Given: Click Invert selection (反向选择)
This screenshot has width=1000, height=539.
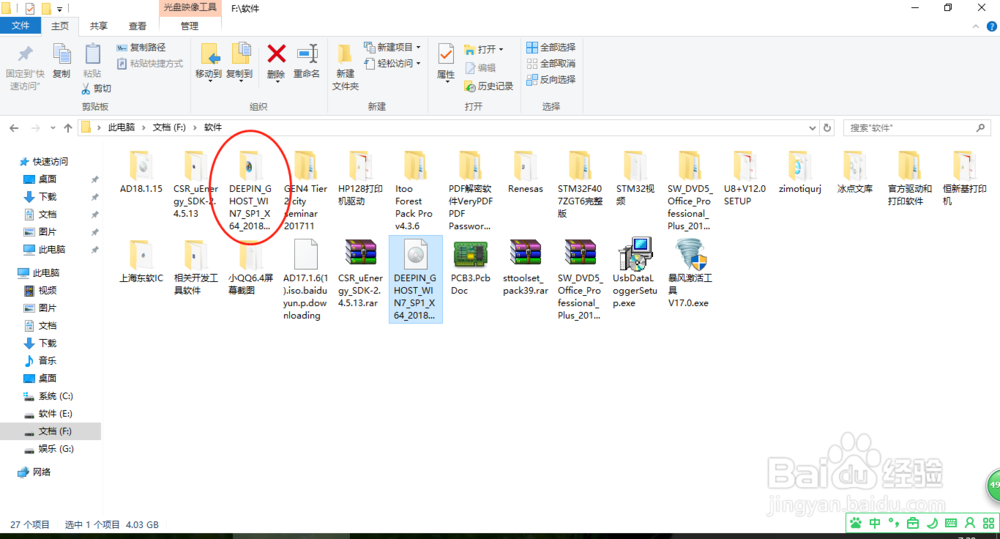Looking at the screenshot, I should 551,79.
